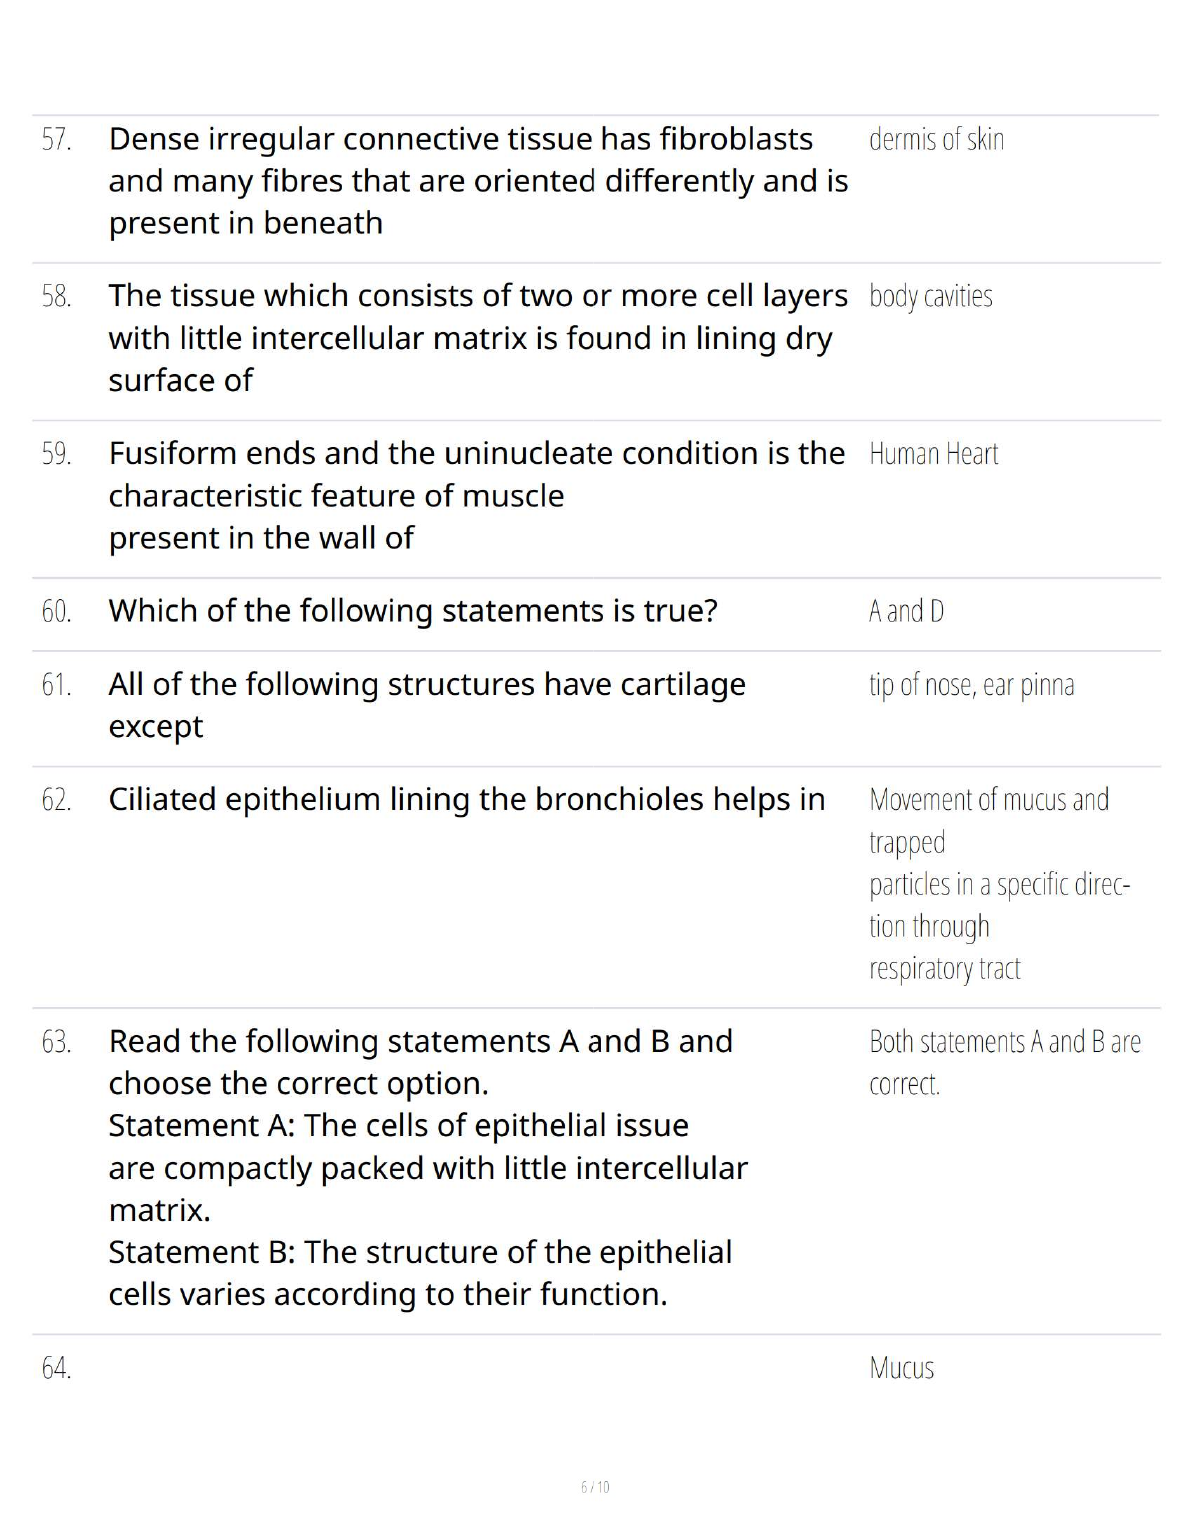Click the question number 60 label
The width and height of the screenshot is (1190, 1540).
56,611
